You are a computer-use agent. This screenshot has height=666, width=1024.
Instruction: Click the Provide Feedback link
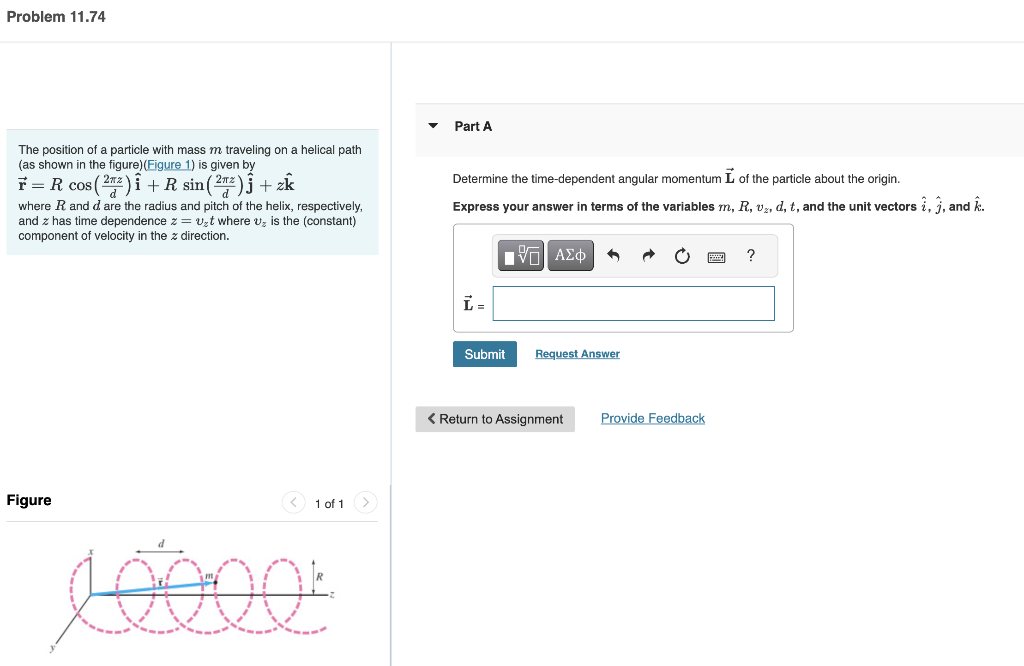coord(652,418)
